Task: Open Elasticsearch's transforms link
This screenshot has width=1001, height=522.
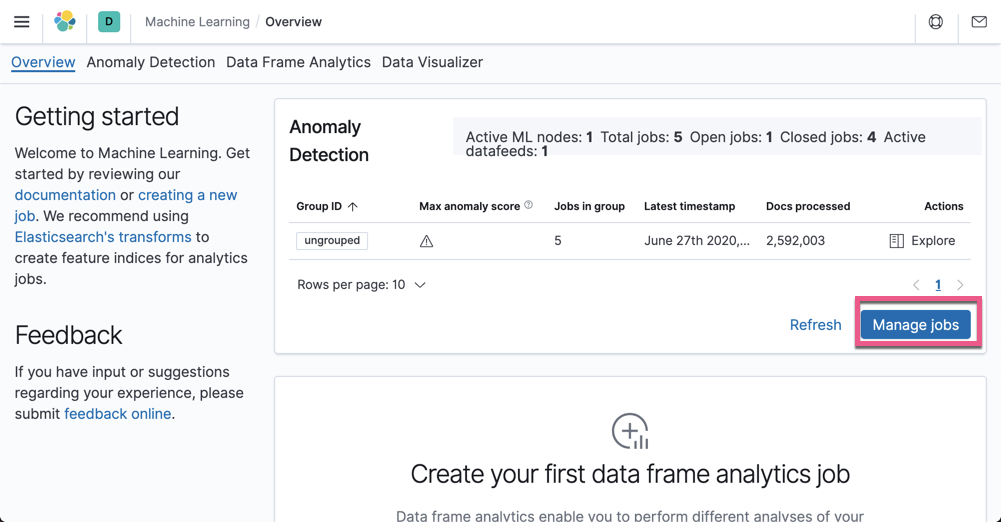Action: tap(103, 237)
